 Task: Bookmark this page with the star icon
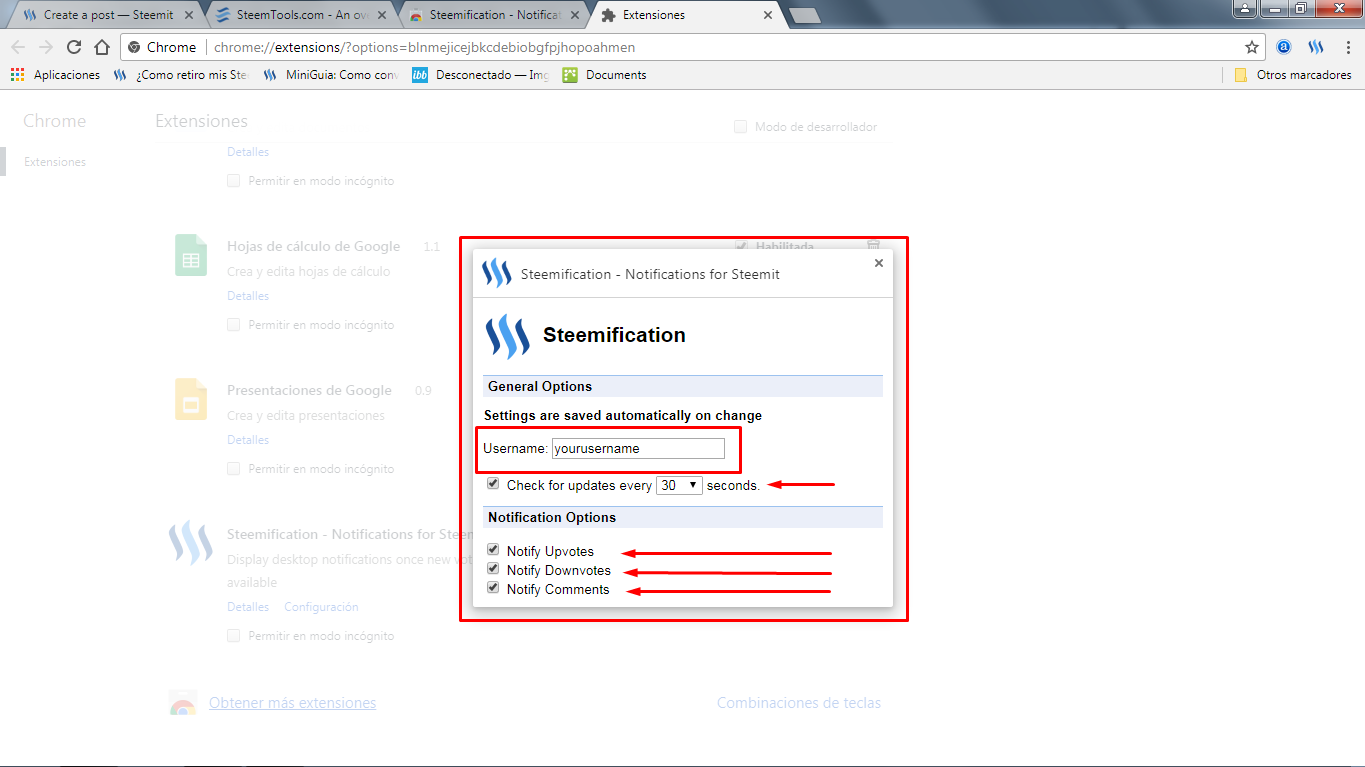1251,47
